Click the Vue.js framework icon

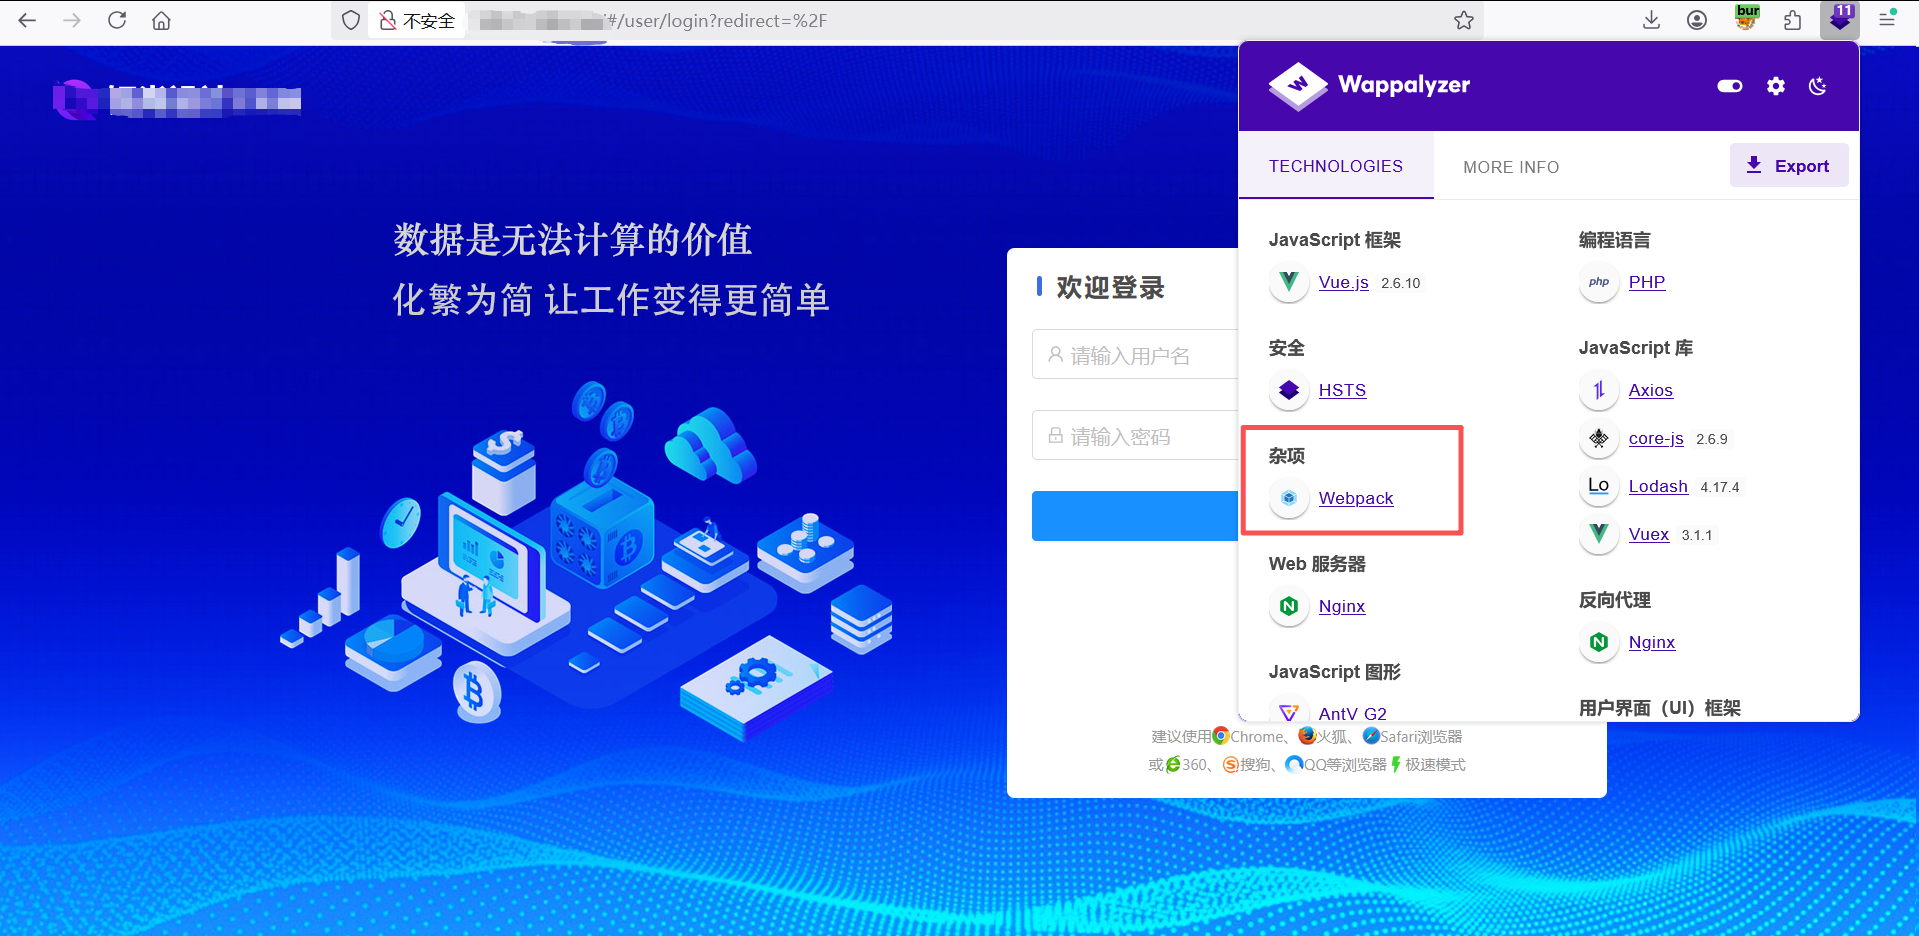pyautogui.click(x=1288, y=283)
